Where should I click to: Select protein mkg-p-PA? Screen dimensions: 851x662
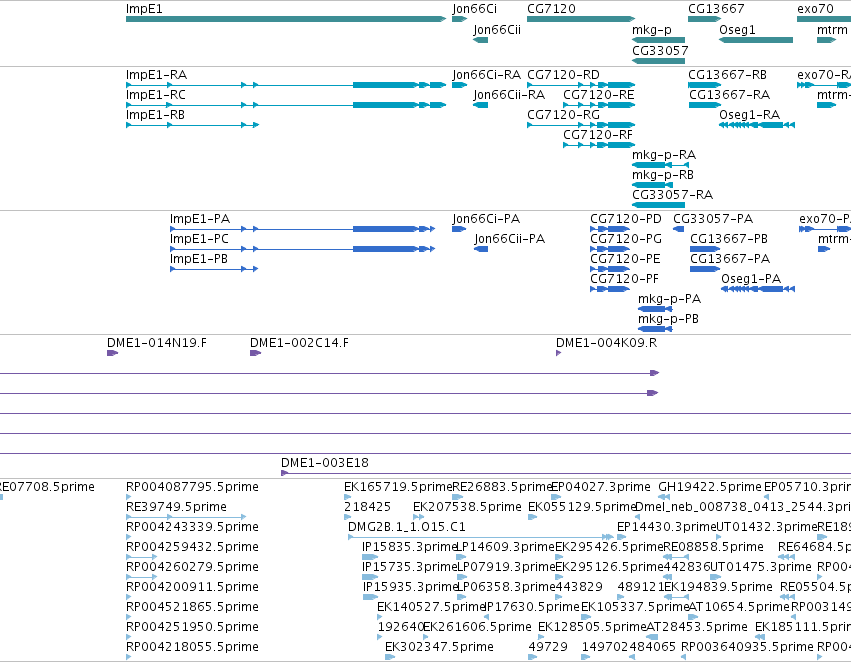coord(655,309)
